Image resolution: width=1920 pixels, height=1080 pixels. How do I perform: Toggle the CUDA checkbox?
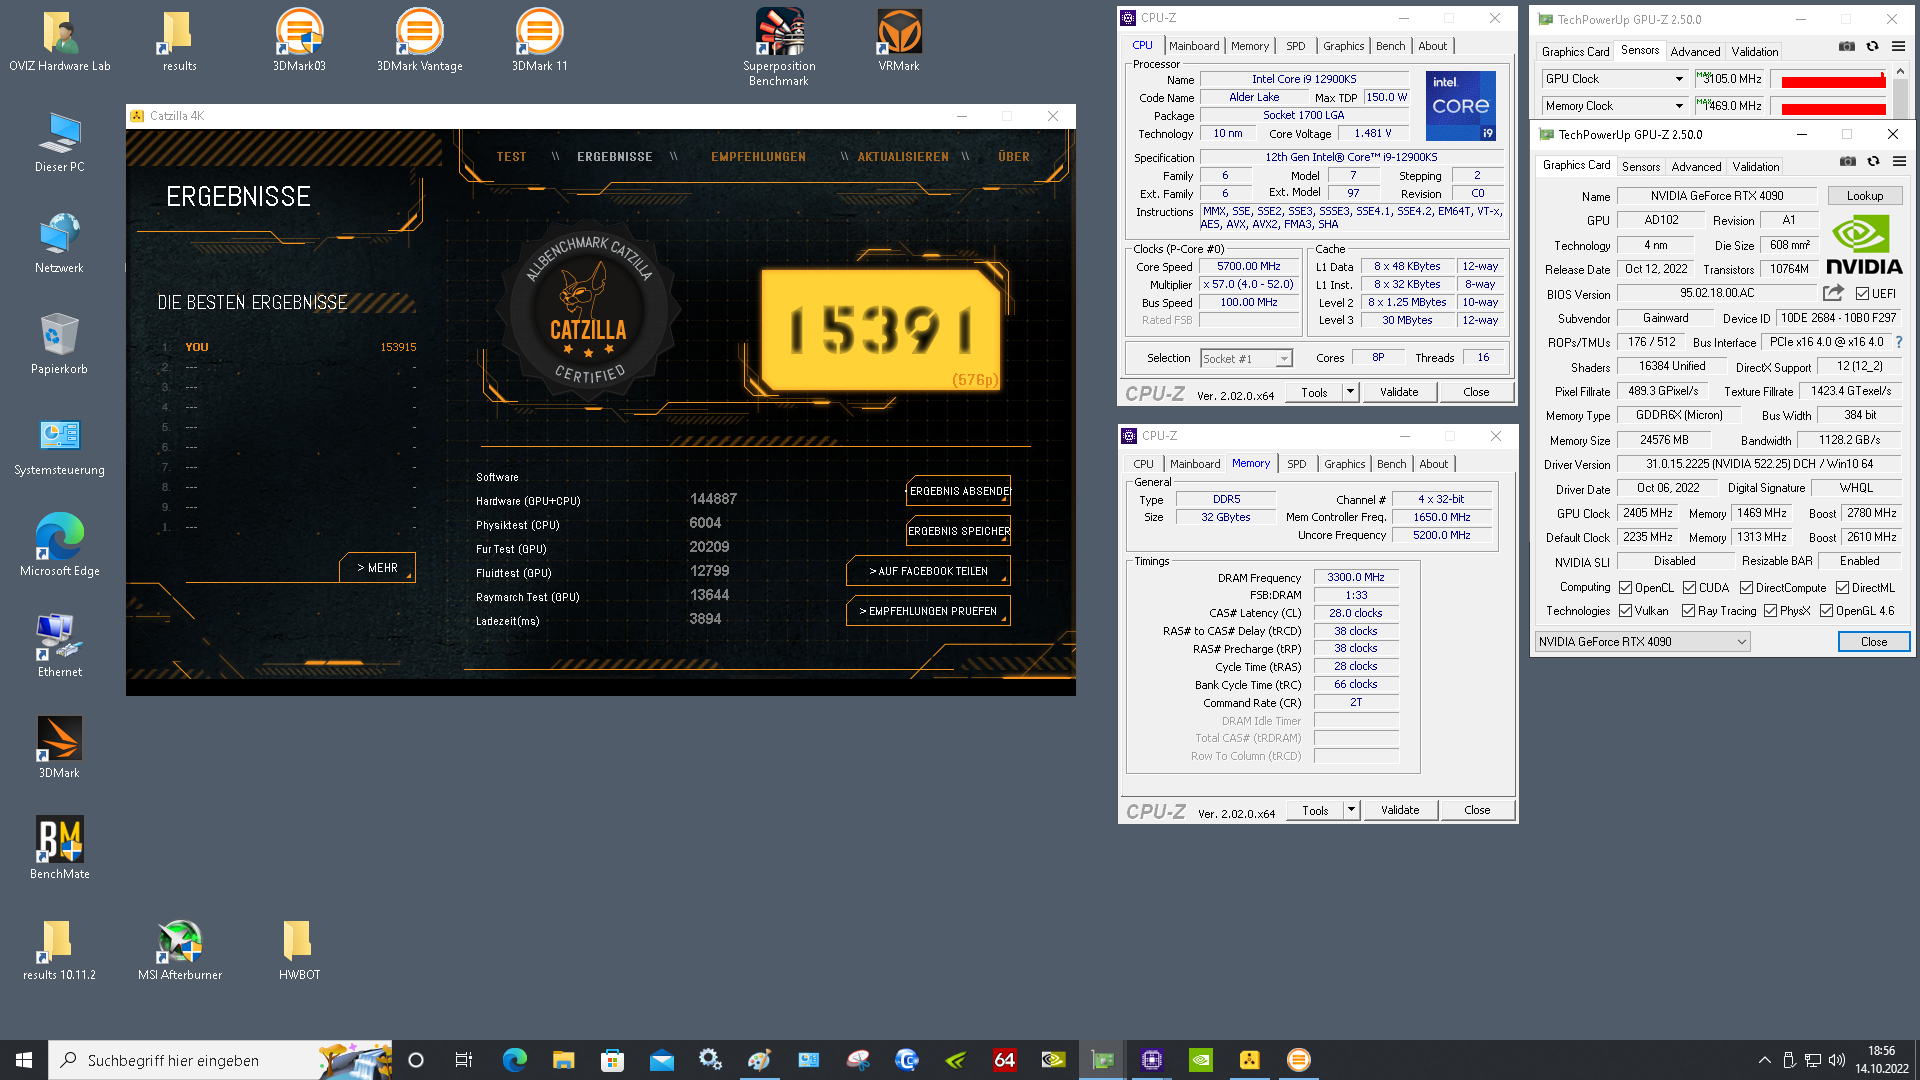pos(1689,588)
